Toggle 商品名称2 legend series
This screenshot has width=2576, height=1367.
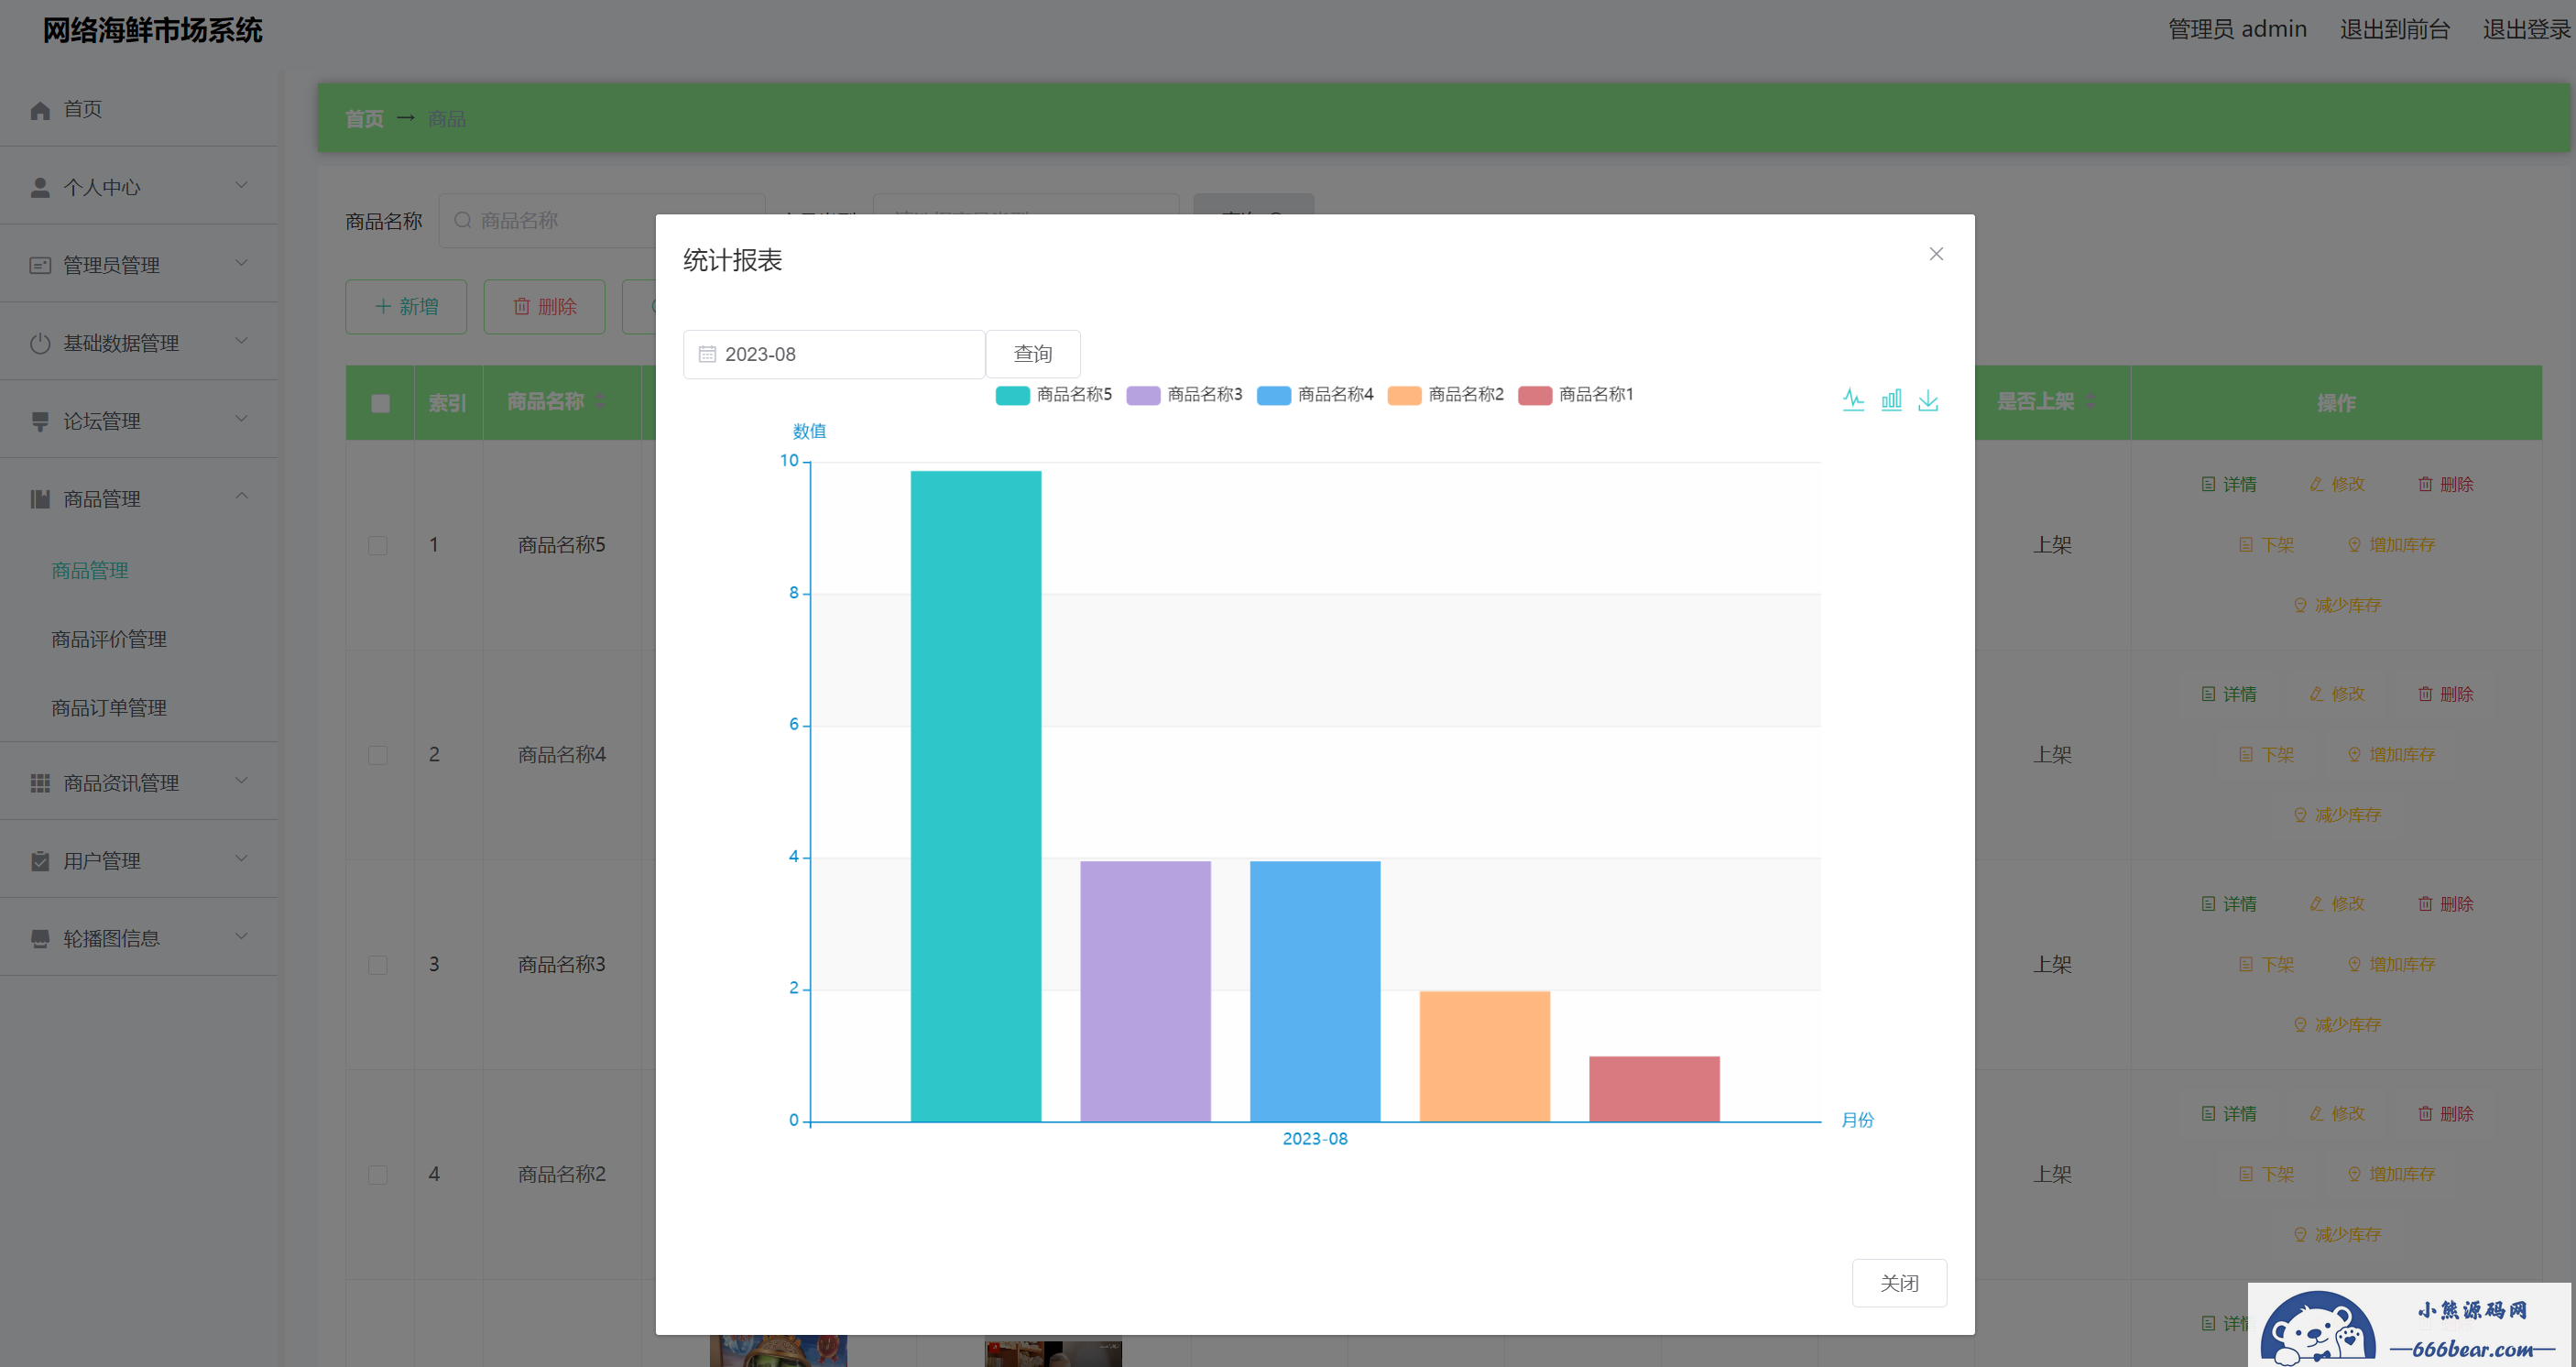1445,395
